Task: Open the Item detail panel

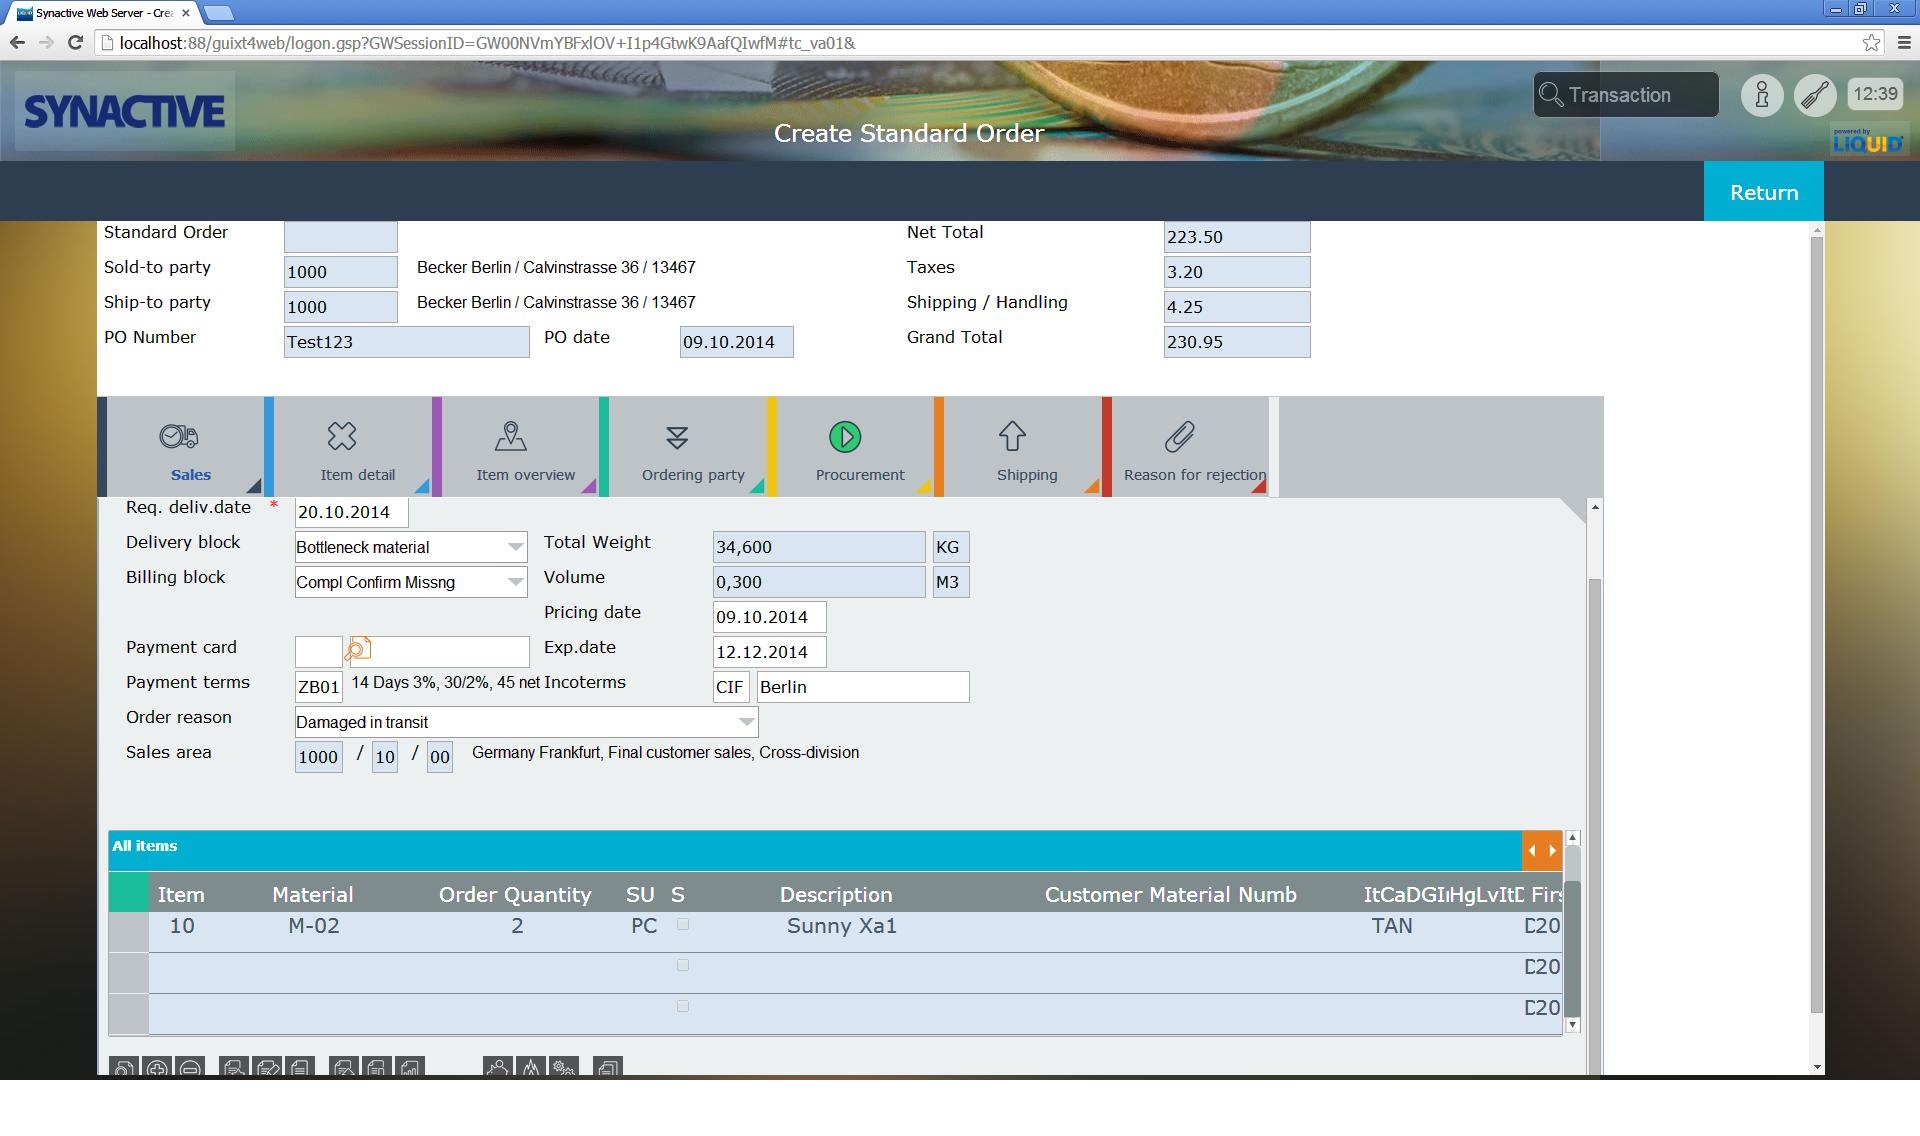Action: pos(358,449)
